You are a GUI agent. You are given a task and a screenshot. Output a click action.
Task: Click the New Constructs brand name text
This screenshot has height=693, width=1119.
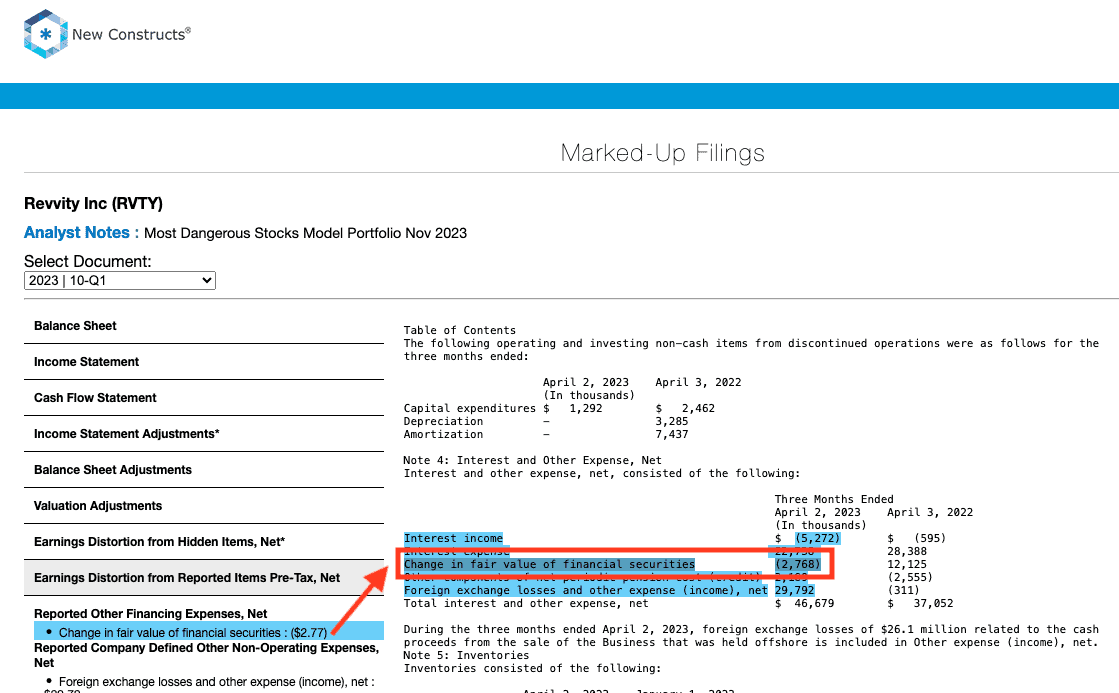[x=131, y=34]
